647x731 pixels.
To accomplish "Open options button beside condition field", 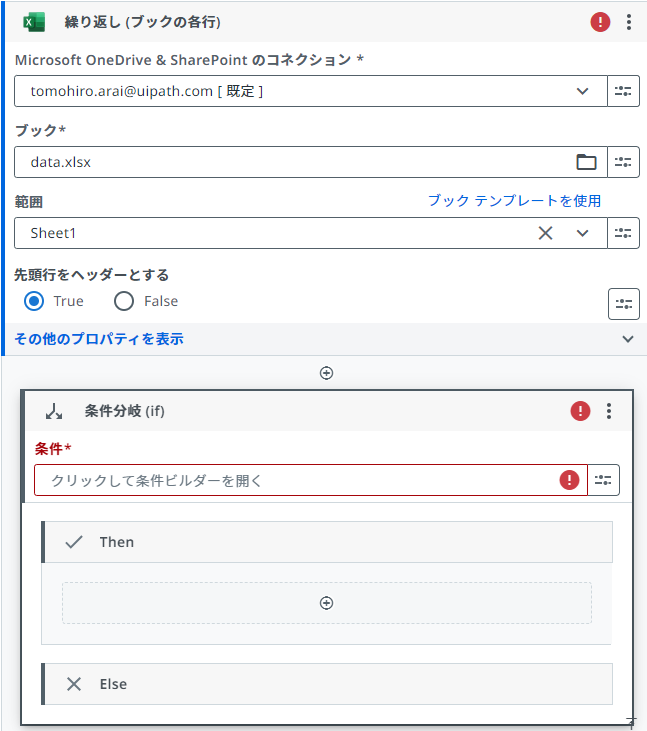I will 603,480.
